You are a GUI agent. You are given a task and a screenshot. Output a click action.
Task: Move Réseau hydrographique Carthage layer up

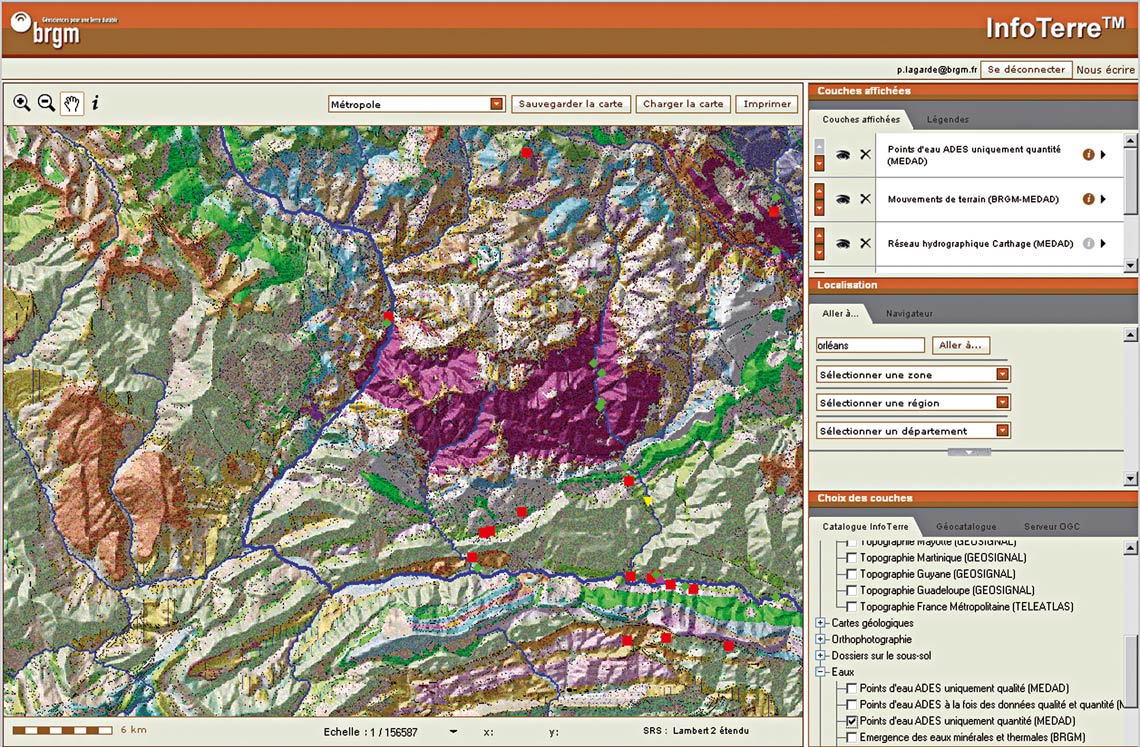coord(819,235)
